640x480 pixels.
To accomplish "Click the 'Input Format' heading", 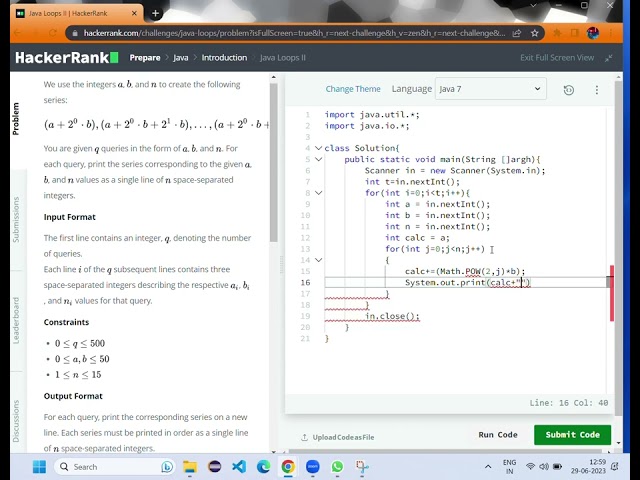I will pyautogui.click(x=69, y=217).
